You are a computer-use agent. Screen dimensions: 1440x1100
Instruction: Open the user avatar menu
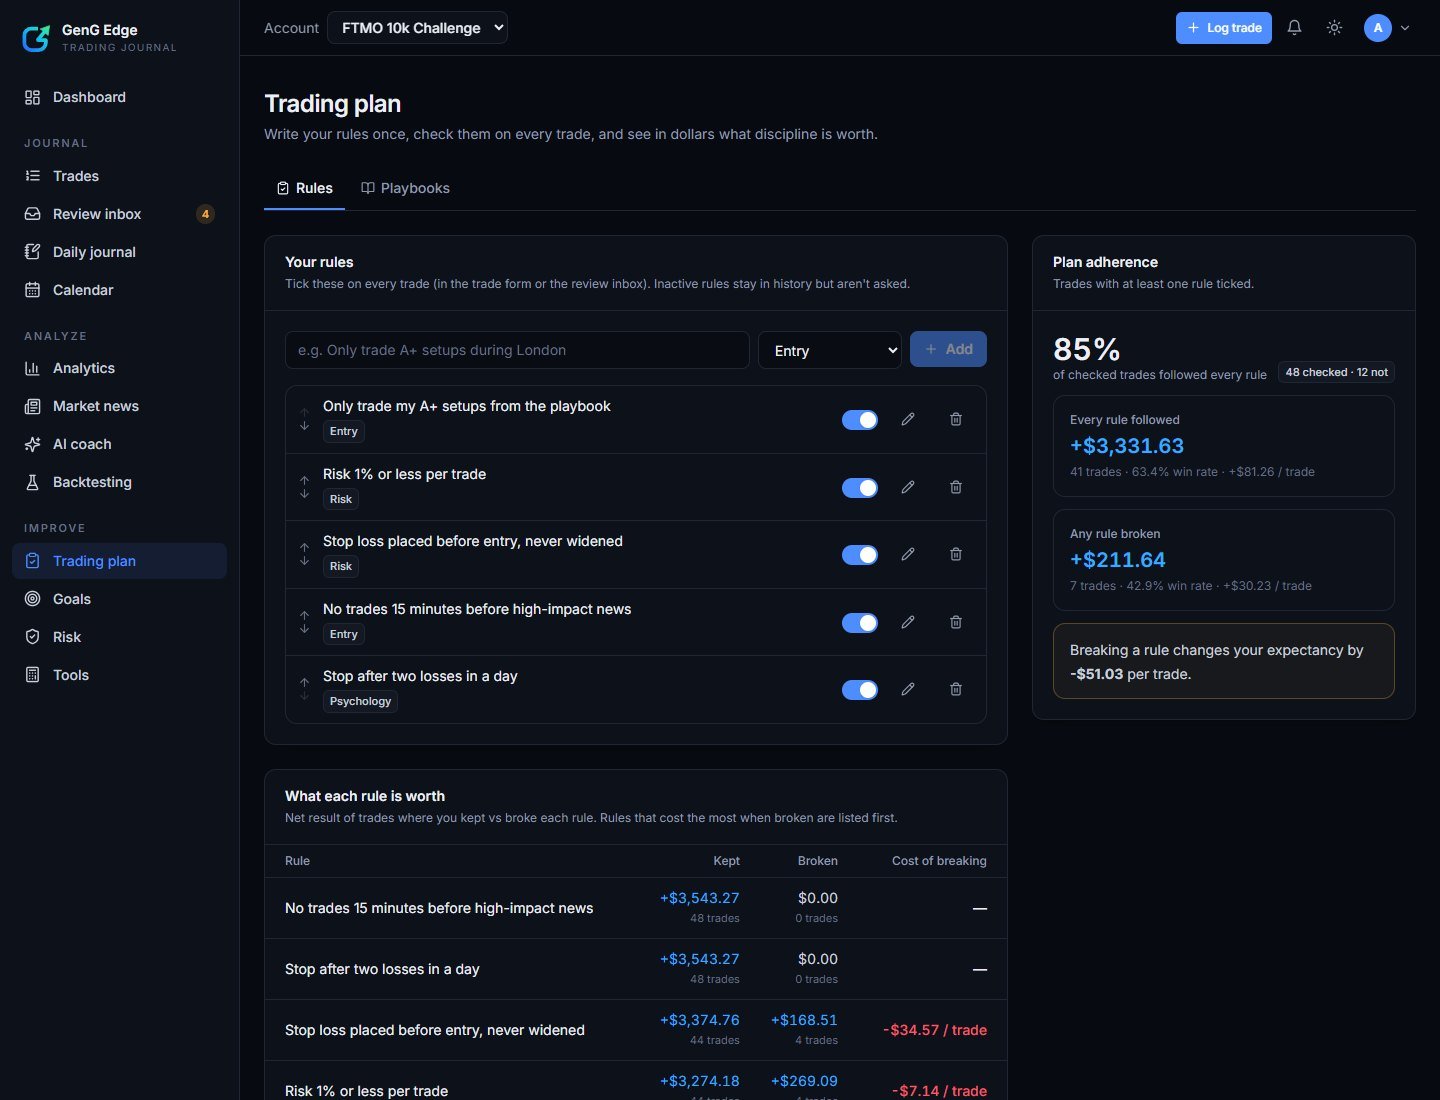click(x=1387, y=28)
